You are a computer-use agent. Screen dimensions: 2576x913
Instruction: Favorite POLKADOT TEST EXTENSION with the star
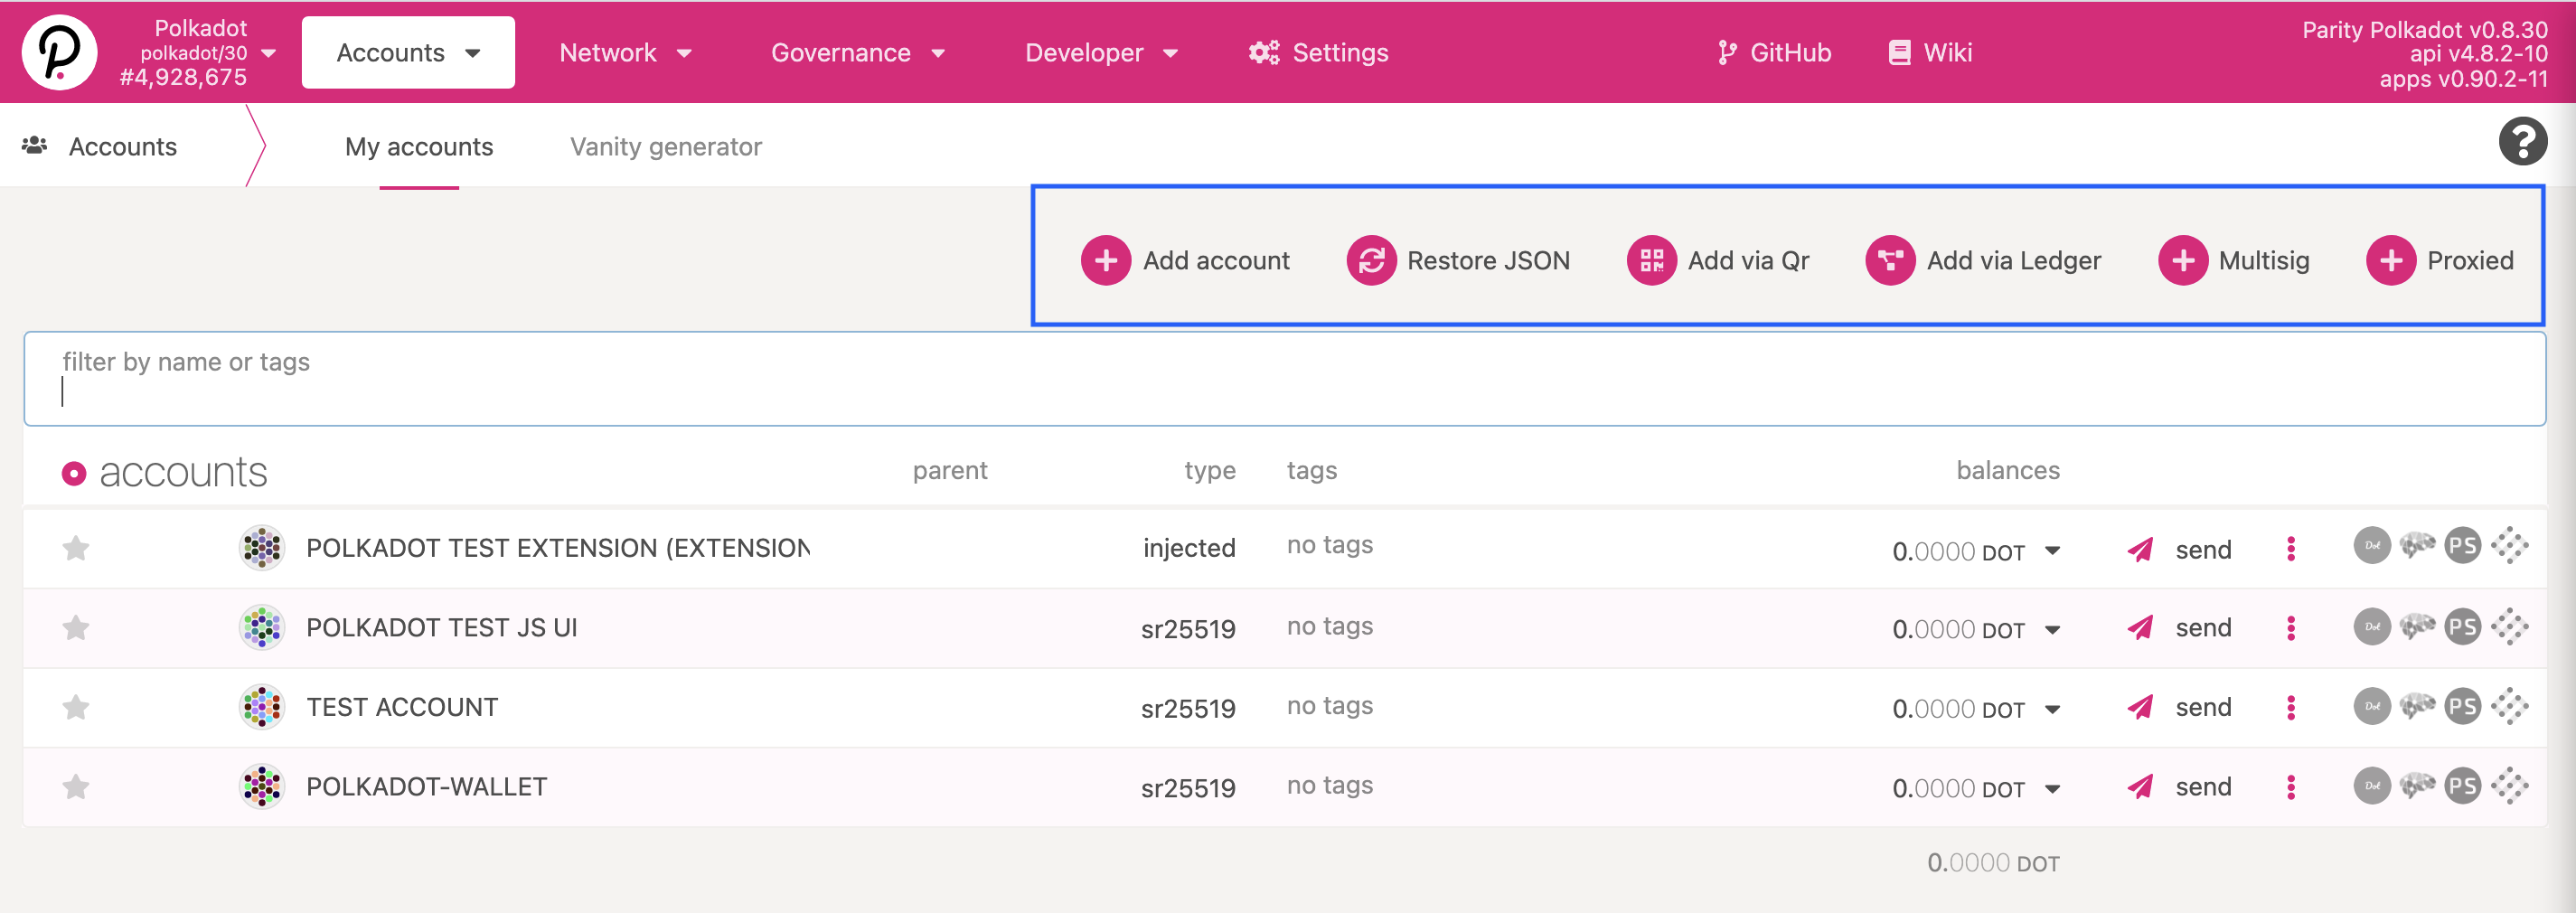point(76,548)
